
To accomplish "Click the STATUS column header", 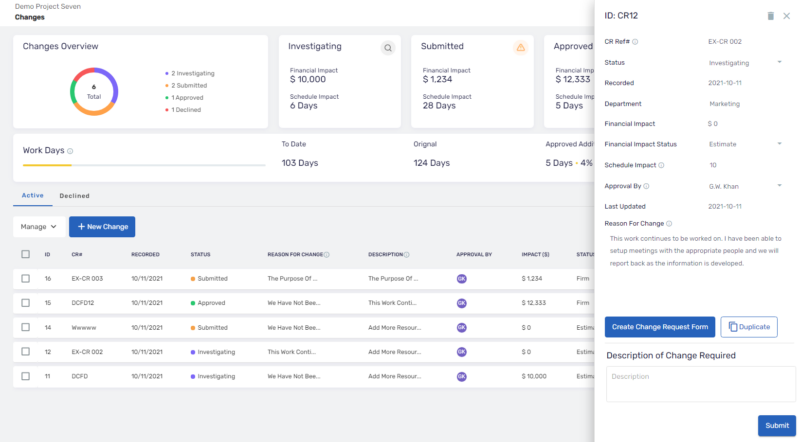I will (201, 255).
